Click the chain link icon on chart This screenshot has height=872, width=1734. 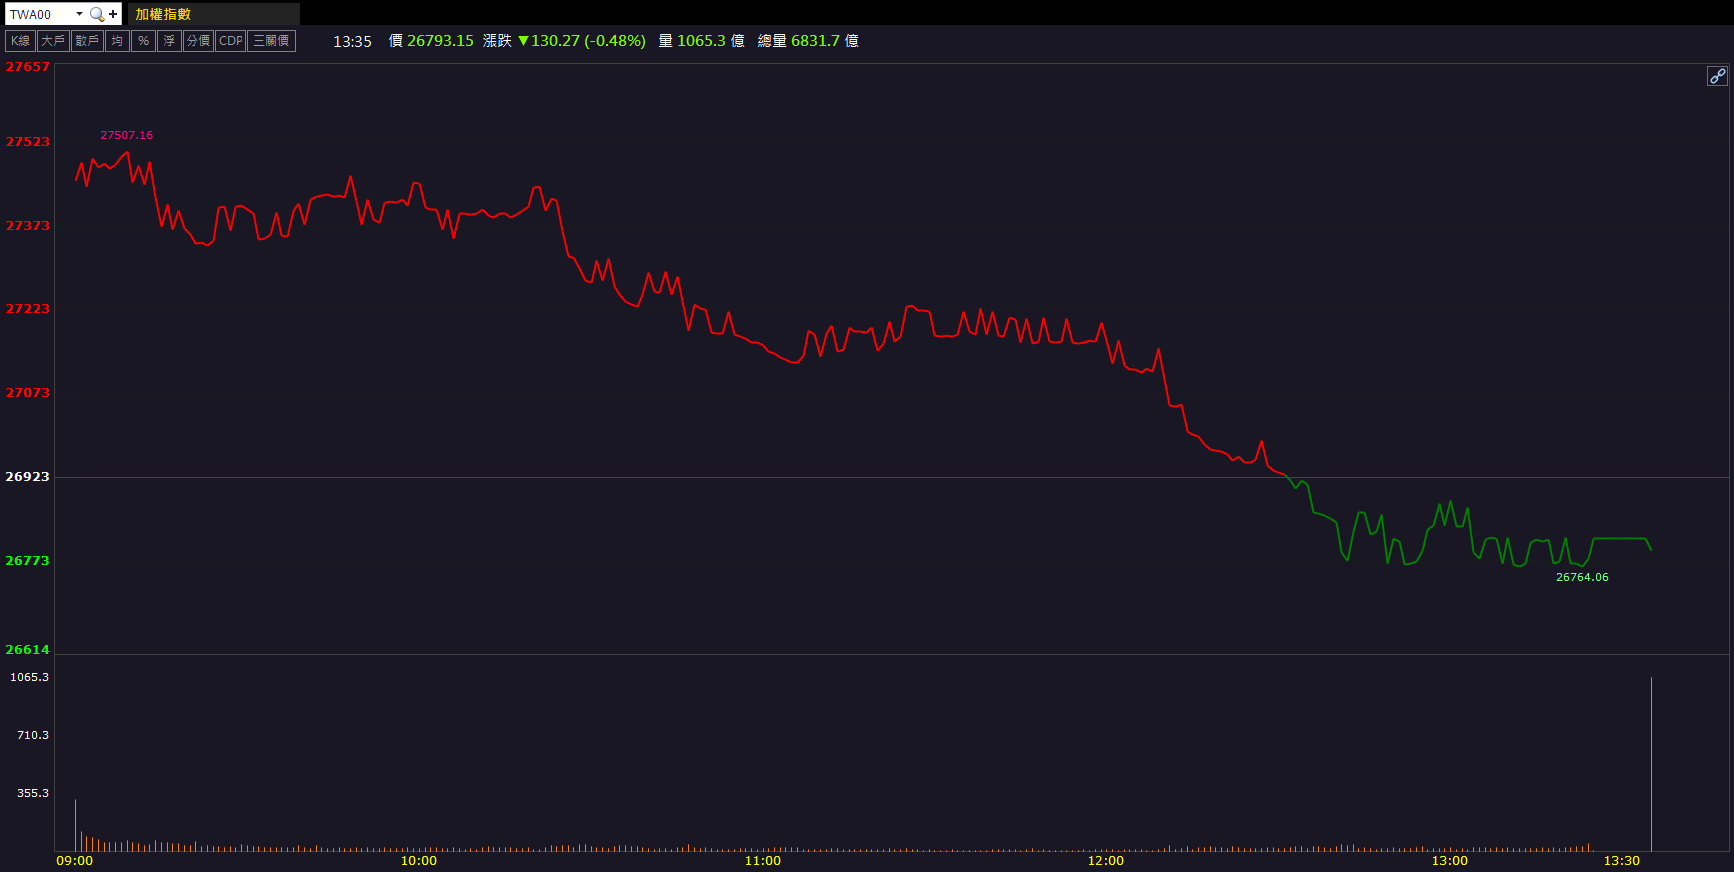pyautogui.click(x=1716, y=76)
